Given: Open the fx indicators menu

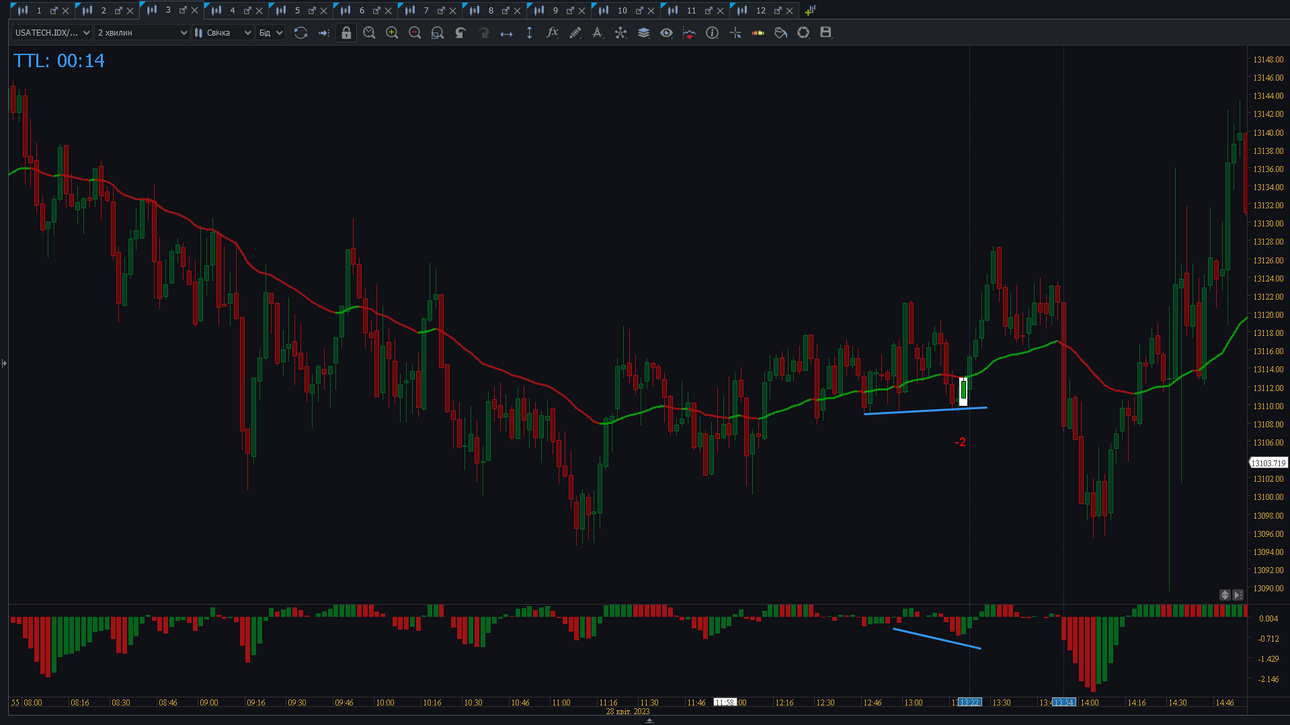Looking at the screenshot, I should coord(552,33).
